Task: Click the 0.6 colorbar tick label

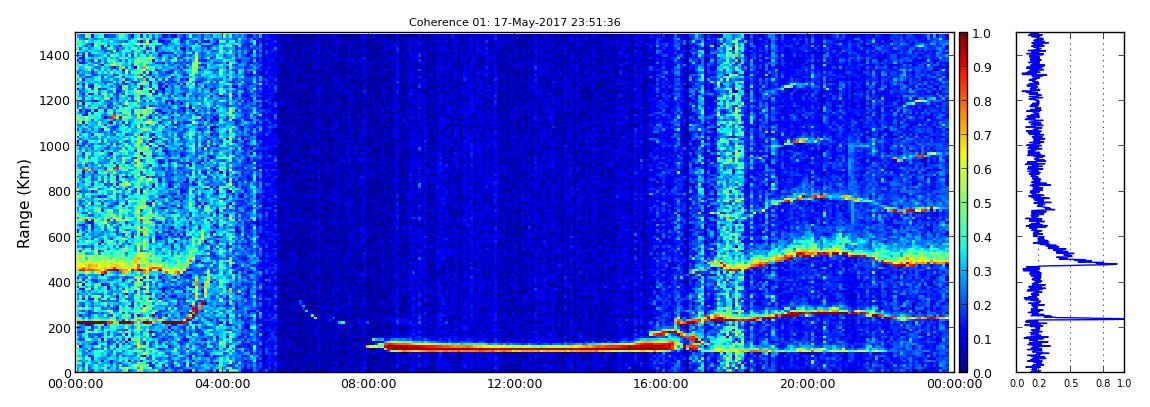Action: coord(983,169)
